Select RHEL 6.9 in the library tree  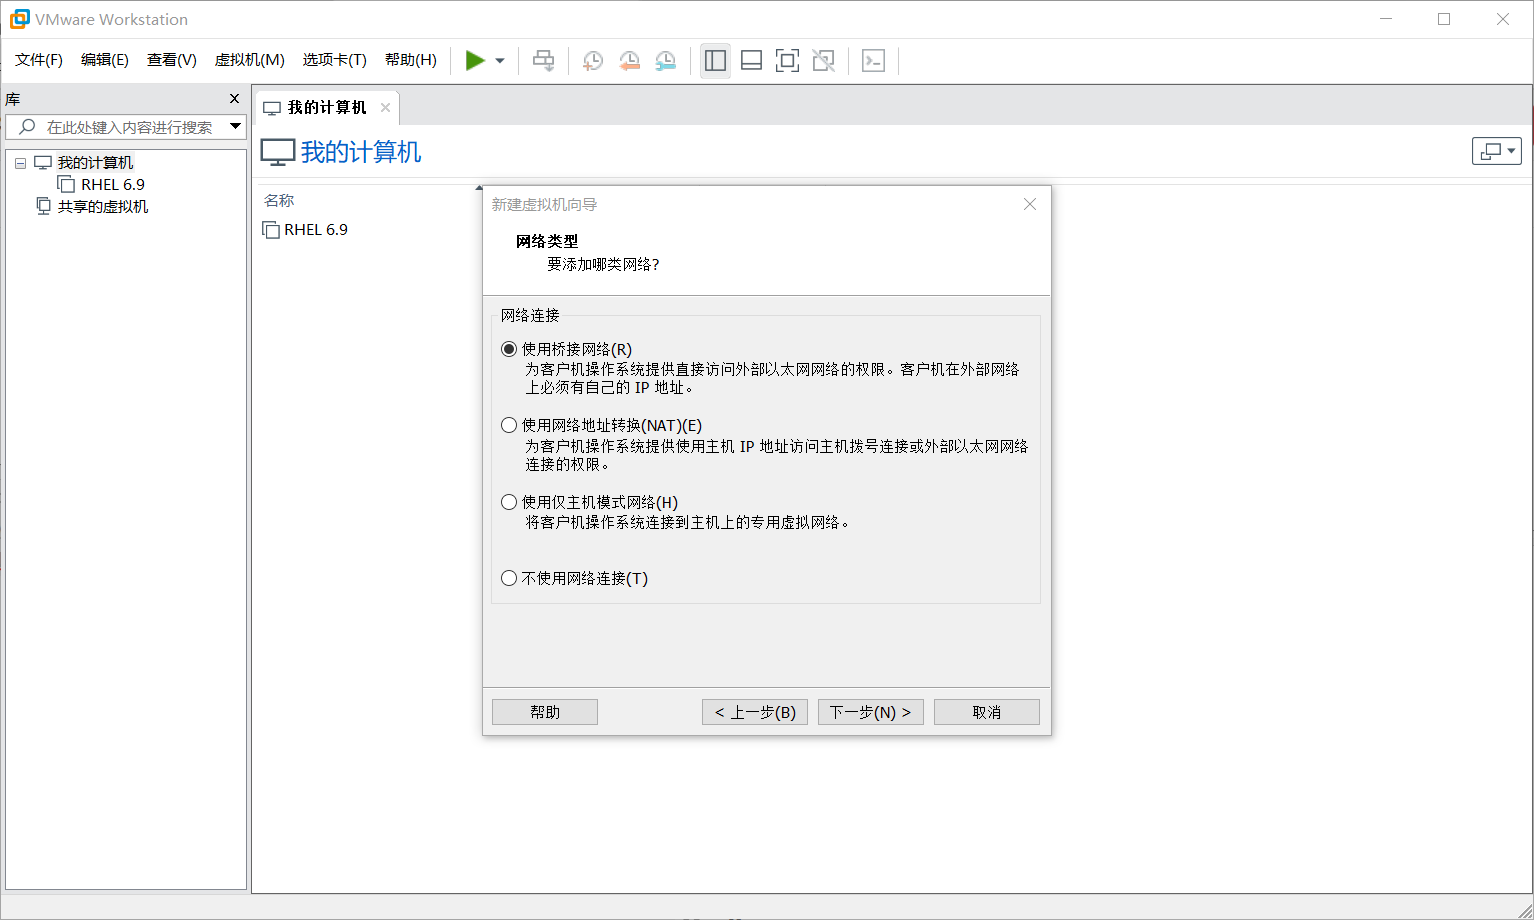pos(112,184)
